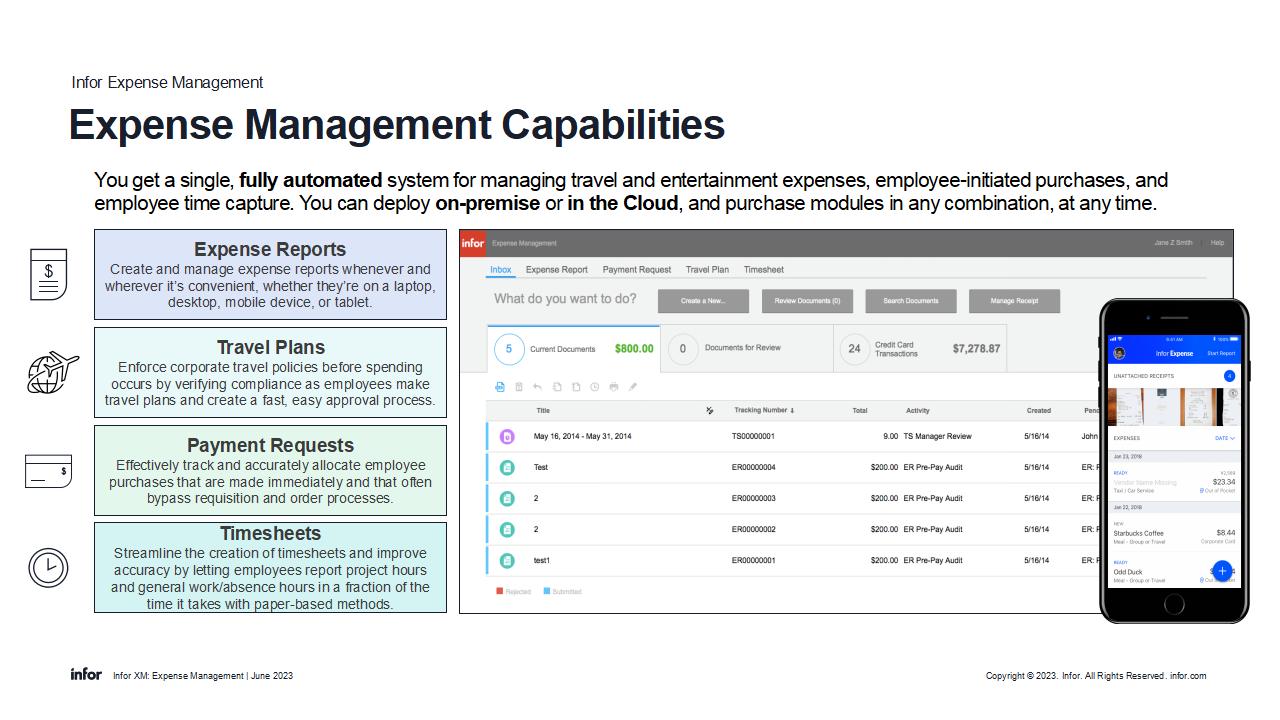Click the purple timesheet icon for TS00000001
This screenshot has height=720, width=1280.
pos(507,436)
